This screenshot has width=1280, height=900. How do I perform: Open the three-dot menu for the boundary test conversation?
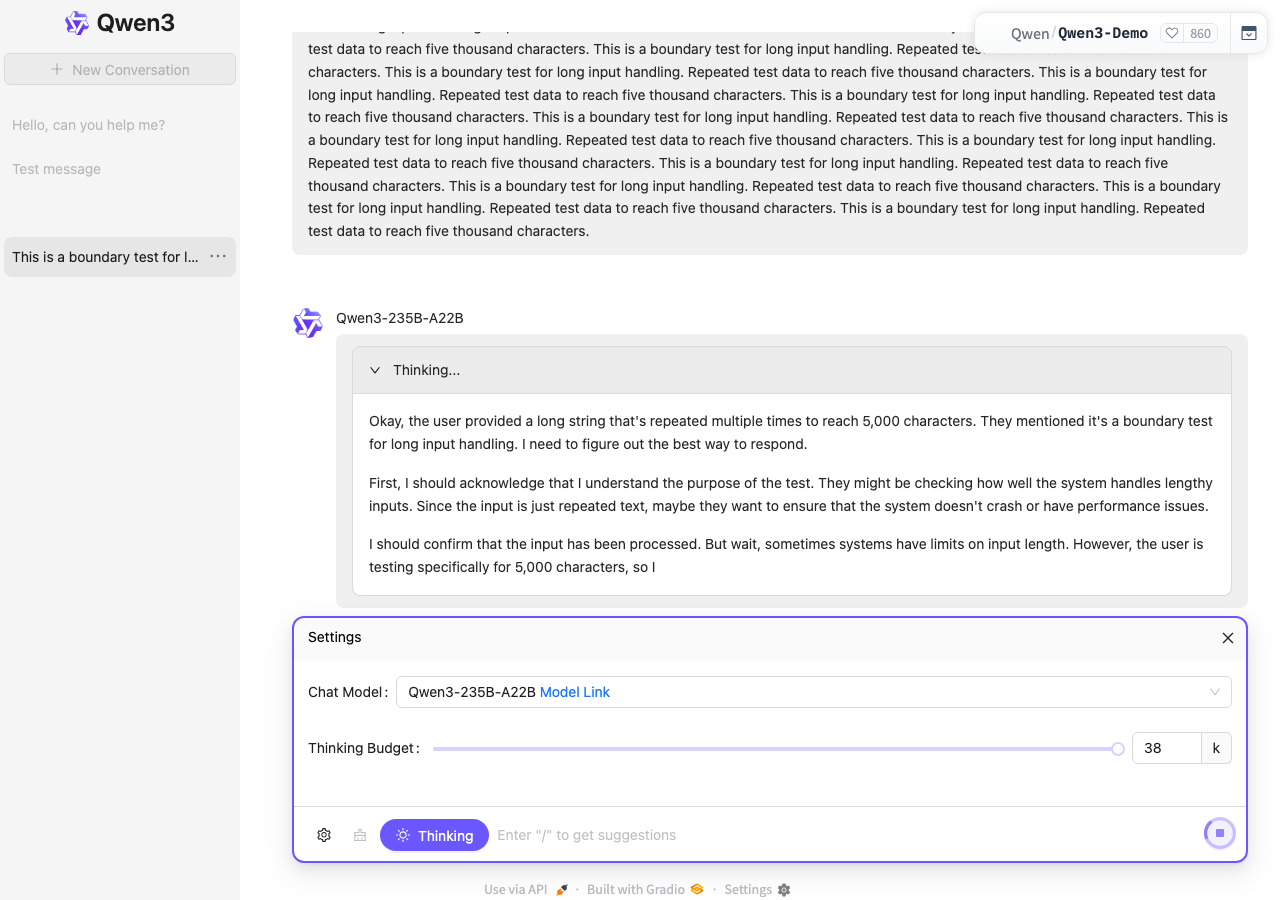218,257
